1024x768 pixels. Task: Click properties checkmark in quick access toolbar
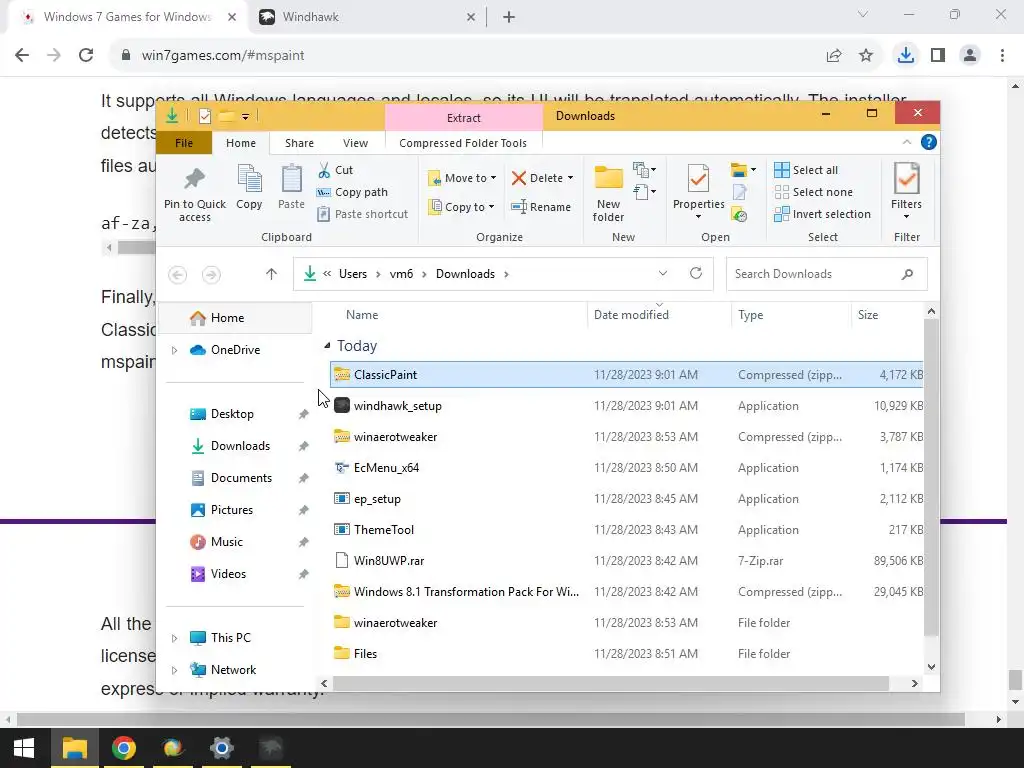[204, 116]
